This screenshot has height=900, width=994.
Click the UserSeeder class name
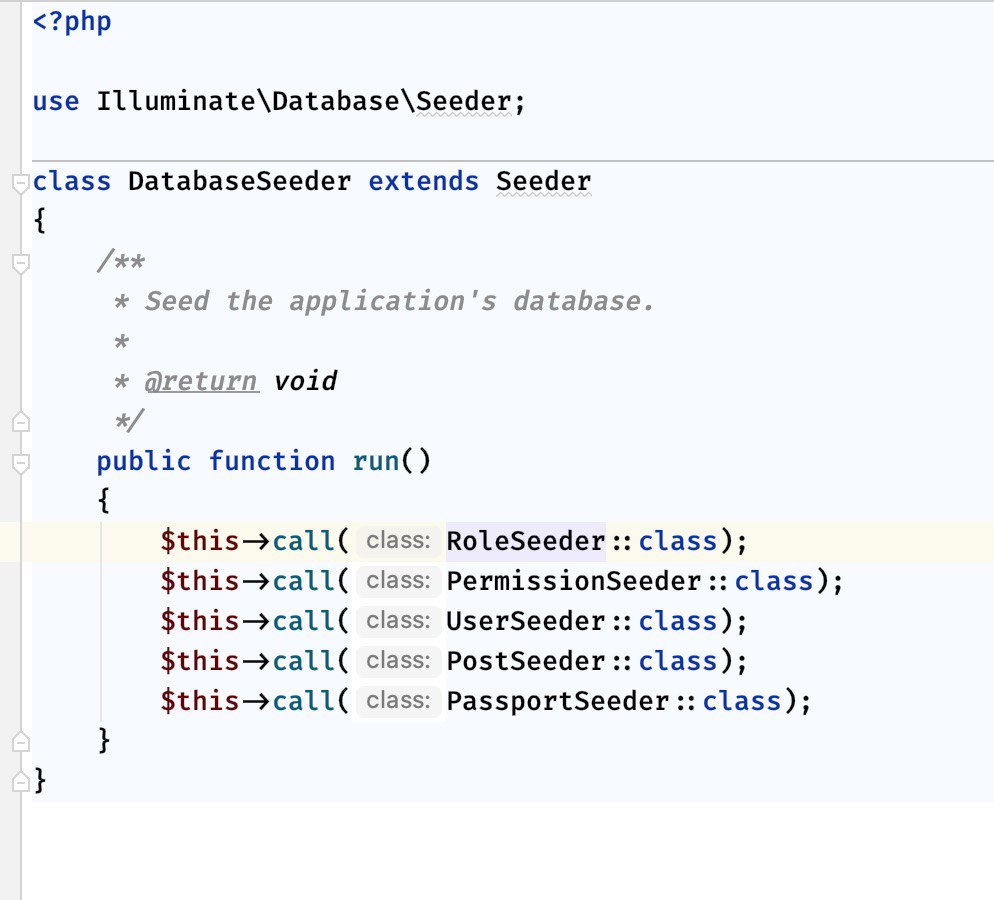coord(526,621)
